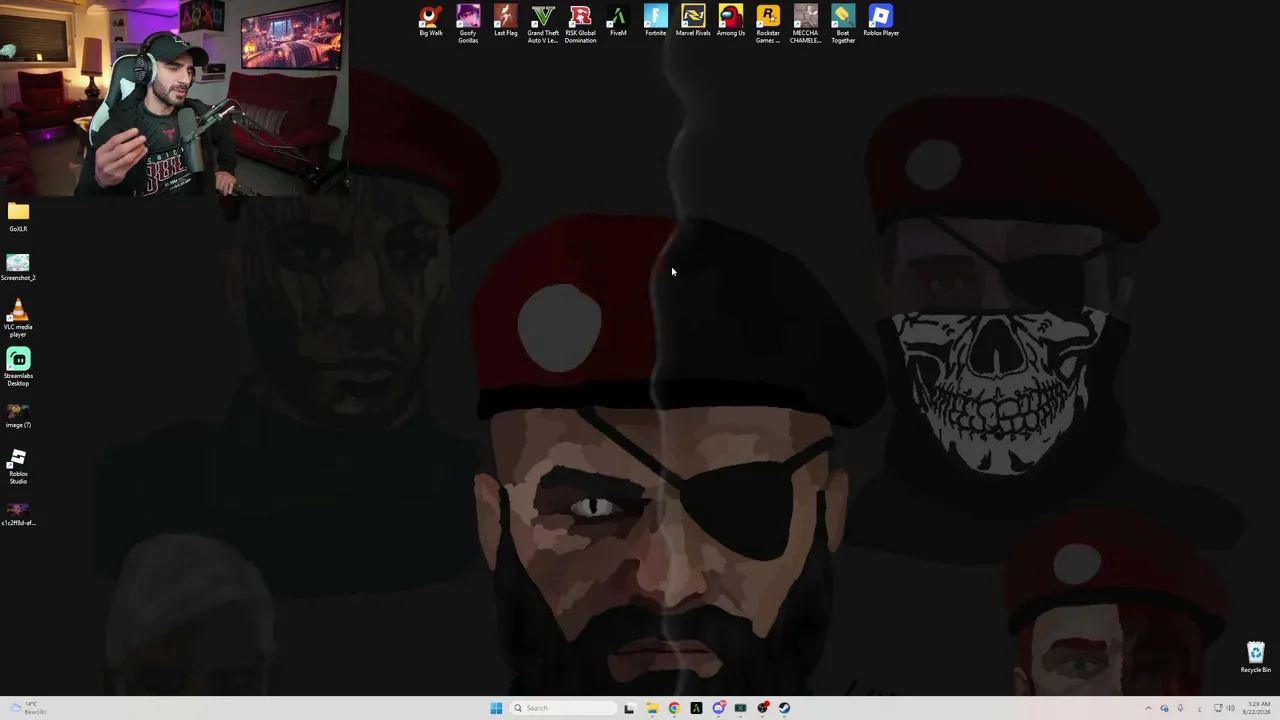
Task: Open Task View from the taskbar
Action: pyautogui.click(x=629, y=708)
